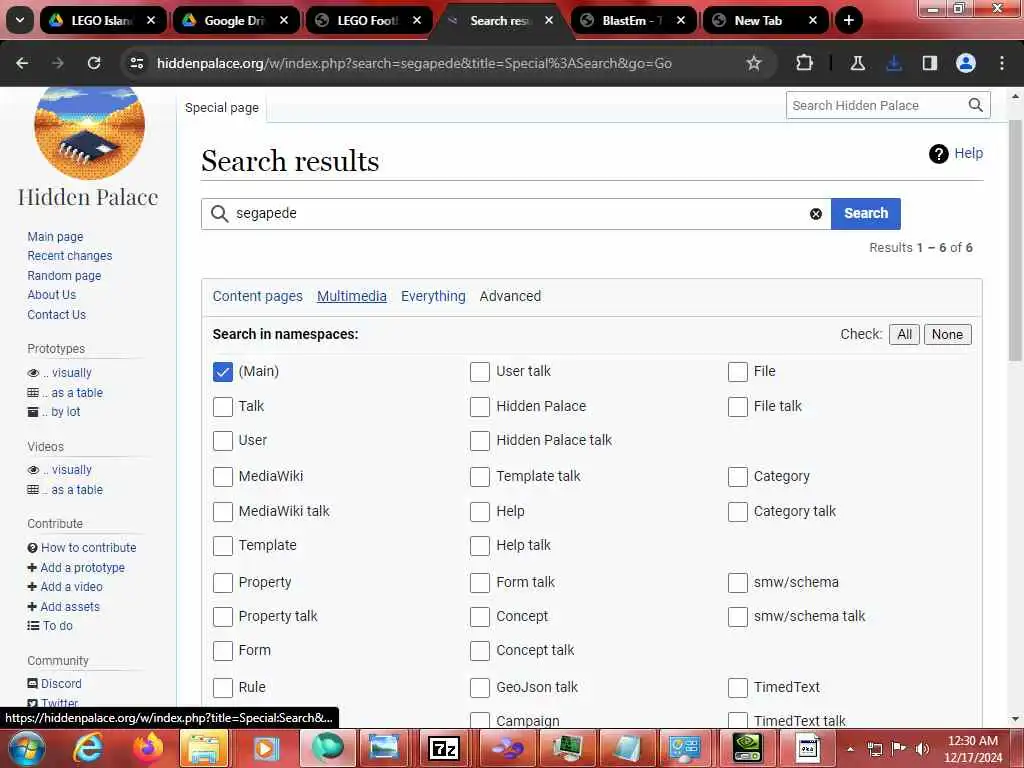Click the browser back arrow

(22, 63)
